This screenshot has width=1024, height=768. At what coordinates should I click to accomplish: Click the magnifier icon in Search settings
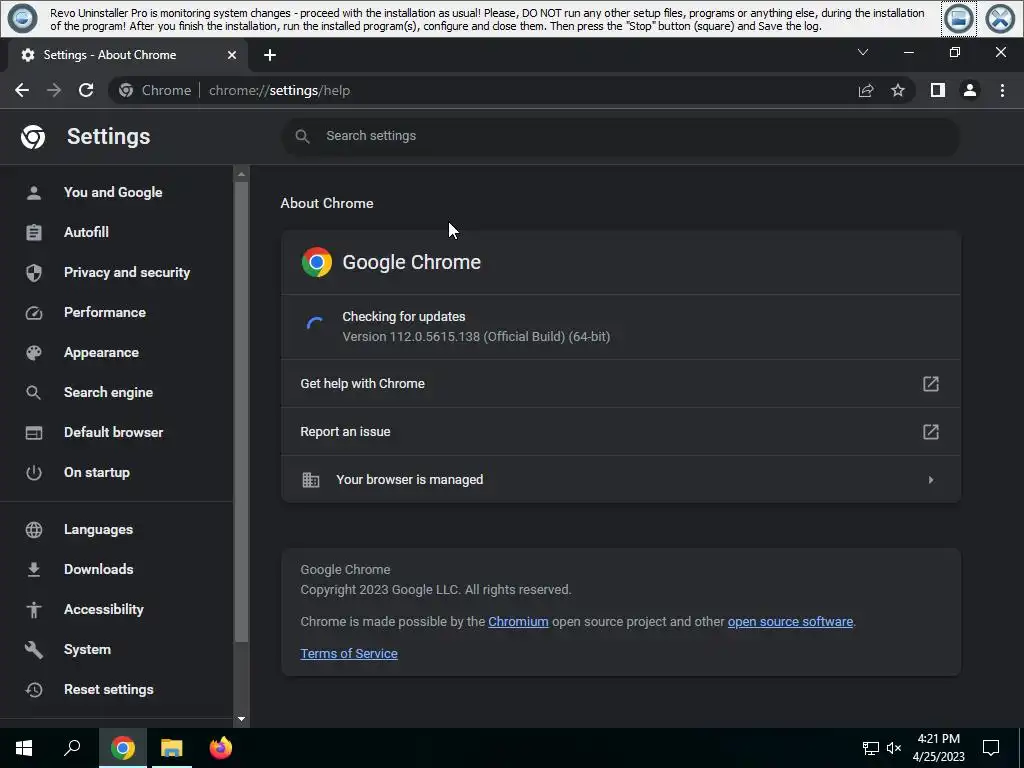point(302,136)
